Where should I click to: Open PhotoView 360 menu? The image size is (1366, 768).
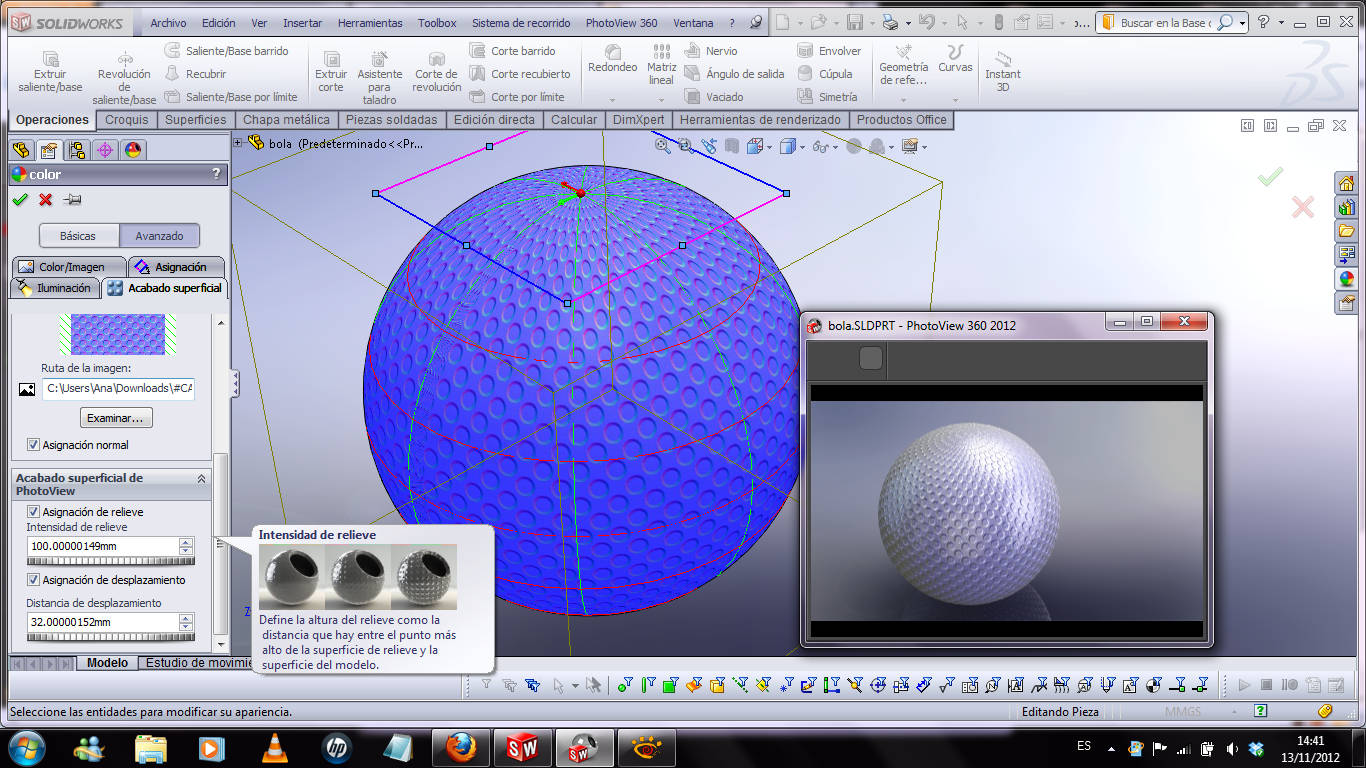(621, 23)
